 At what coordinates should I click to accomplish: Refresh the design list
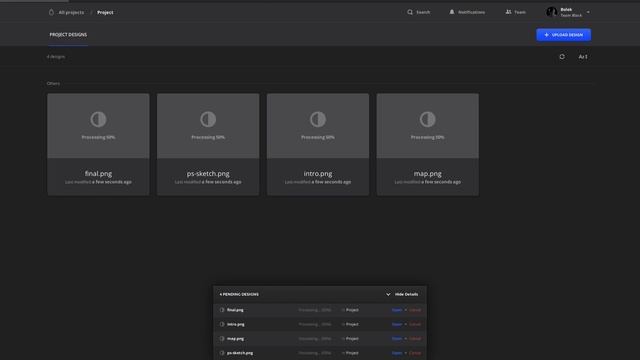tap(562, 57)
